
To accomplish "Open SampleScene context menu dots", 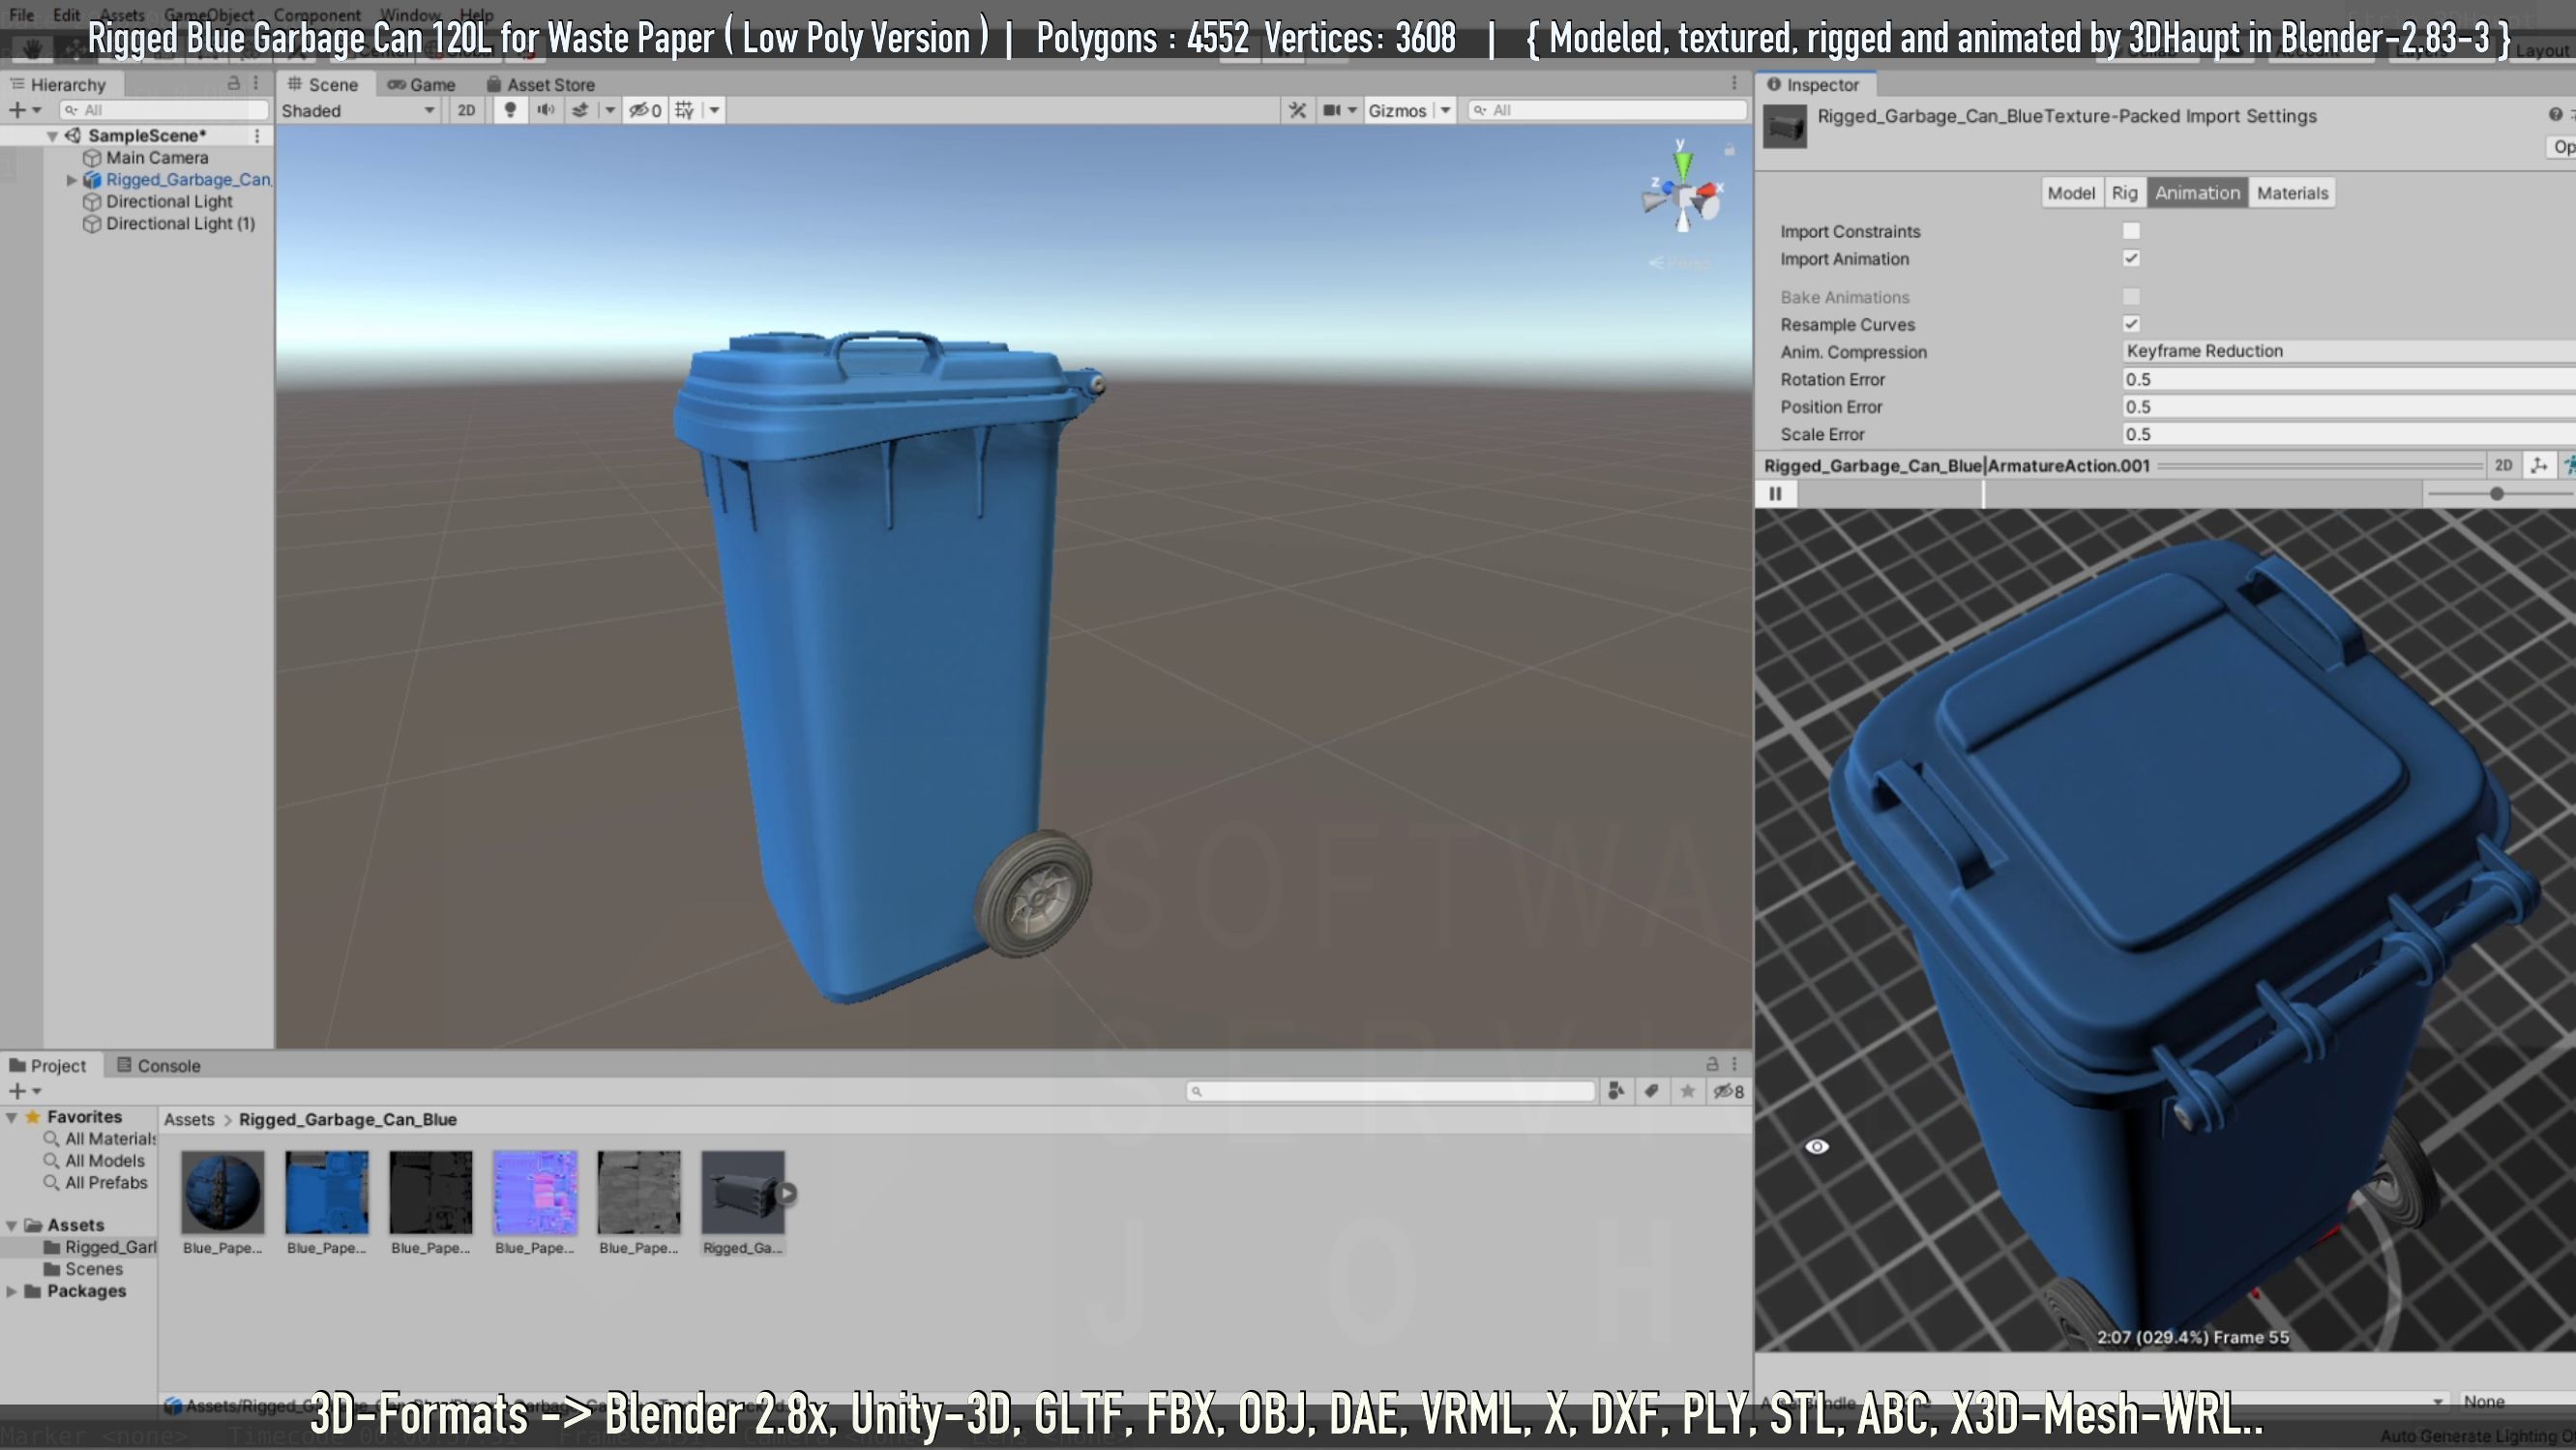I will 257,135.
